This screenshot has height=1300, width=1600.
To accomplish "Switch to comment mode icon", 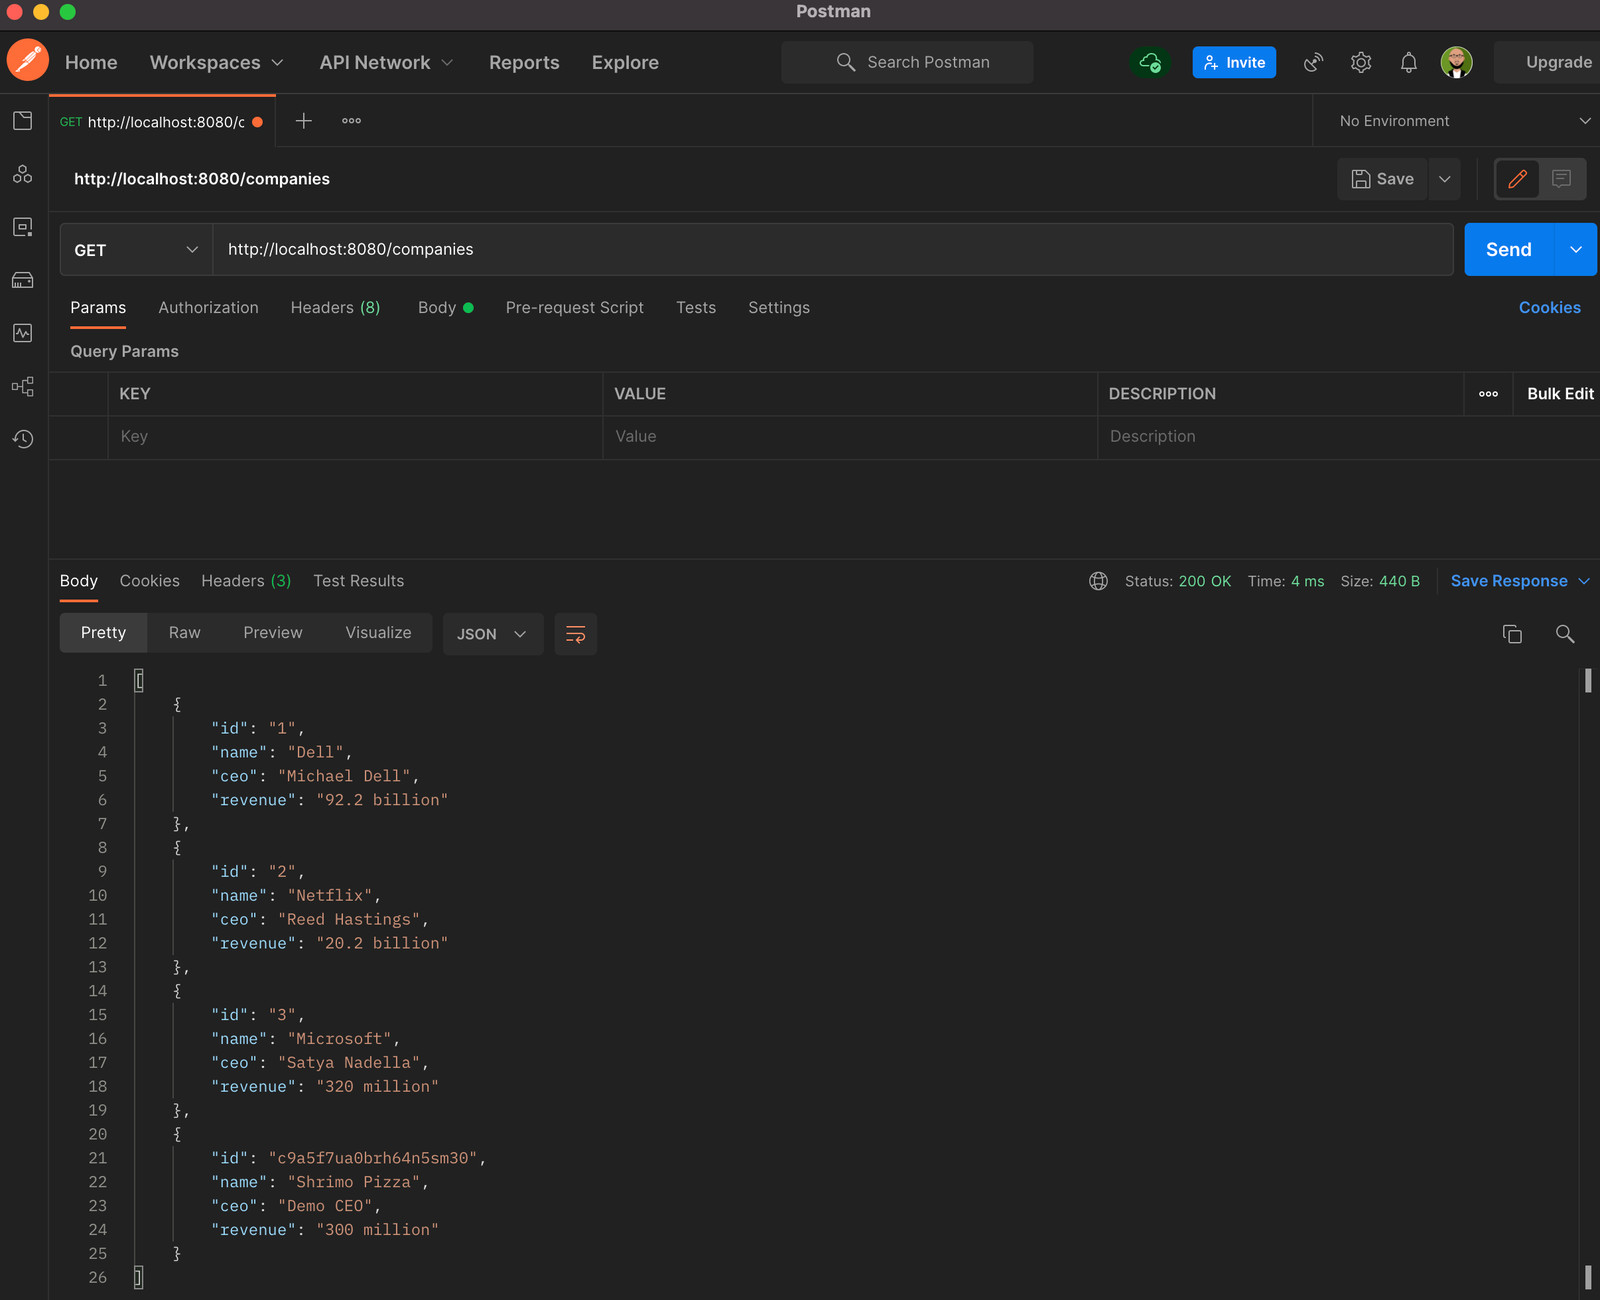I will (x=1561, y=179).
